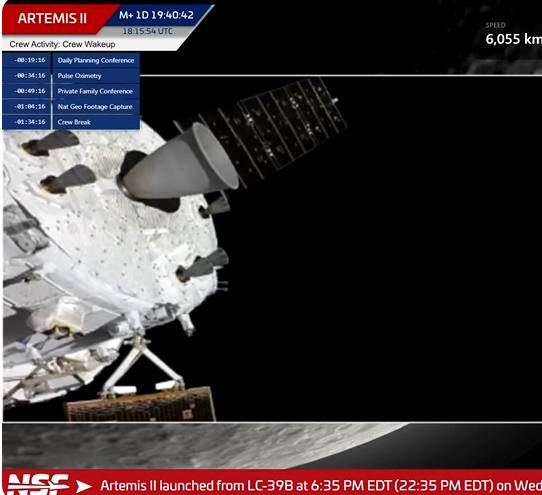
Task: Click the white arrow icon beside NSF logo
Action: (84, 486)
